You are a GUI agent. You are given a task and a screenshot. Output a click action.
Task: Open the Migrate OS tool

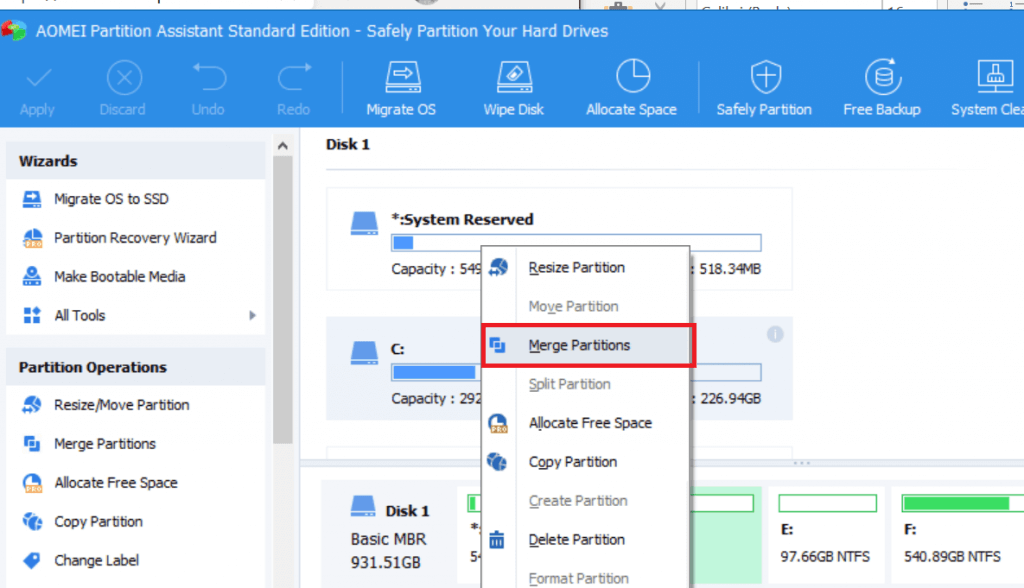[x=402, y=88]
